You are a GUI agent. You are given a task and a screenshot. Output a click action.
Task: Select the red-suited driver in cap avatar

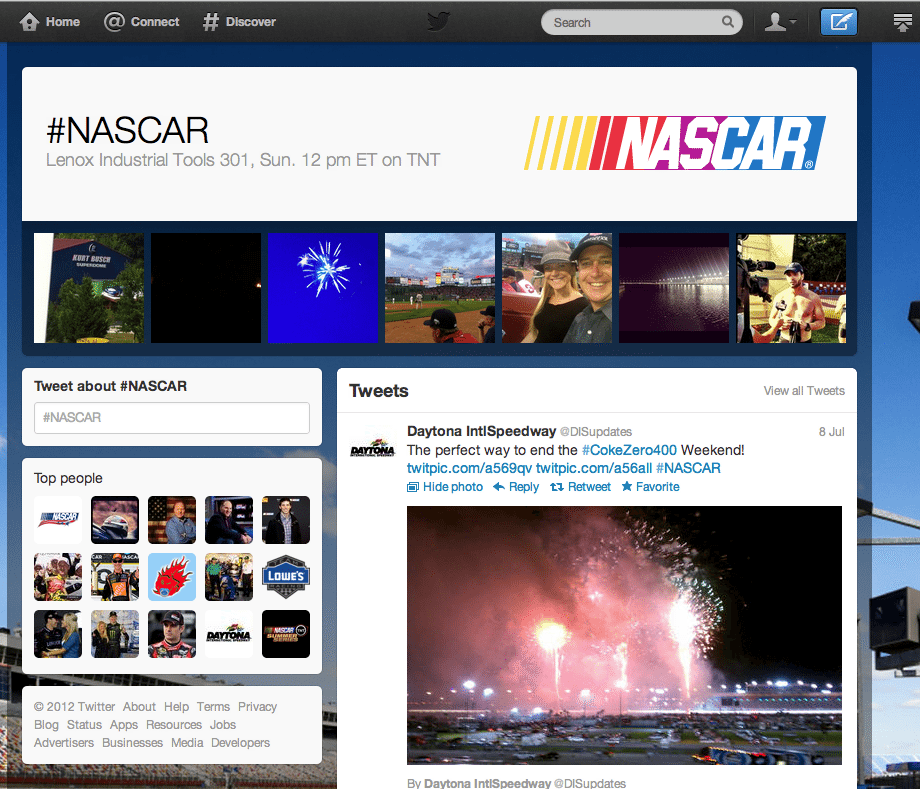coord(172,634)
